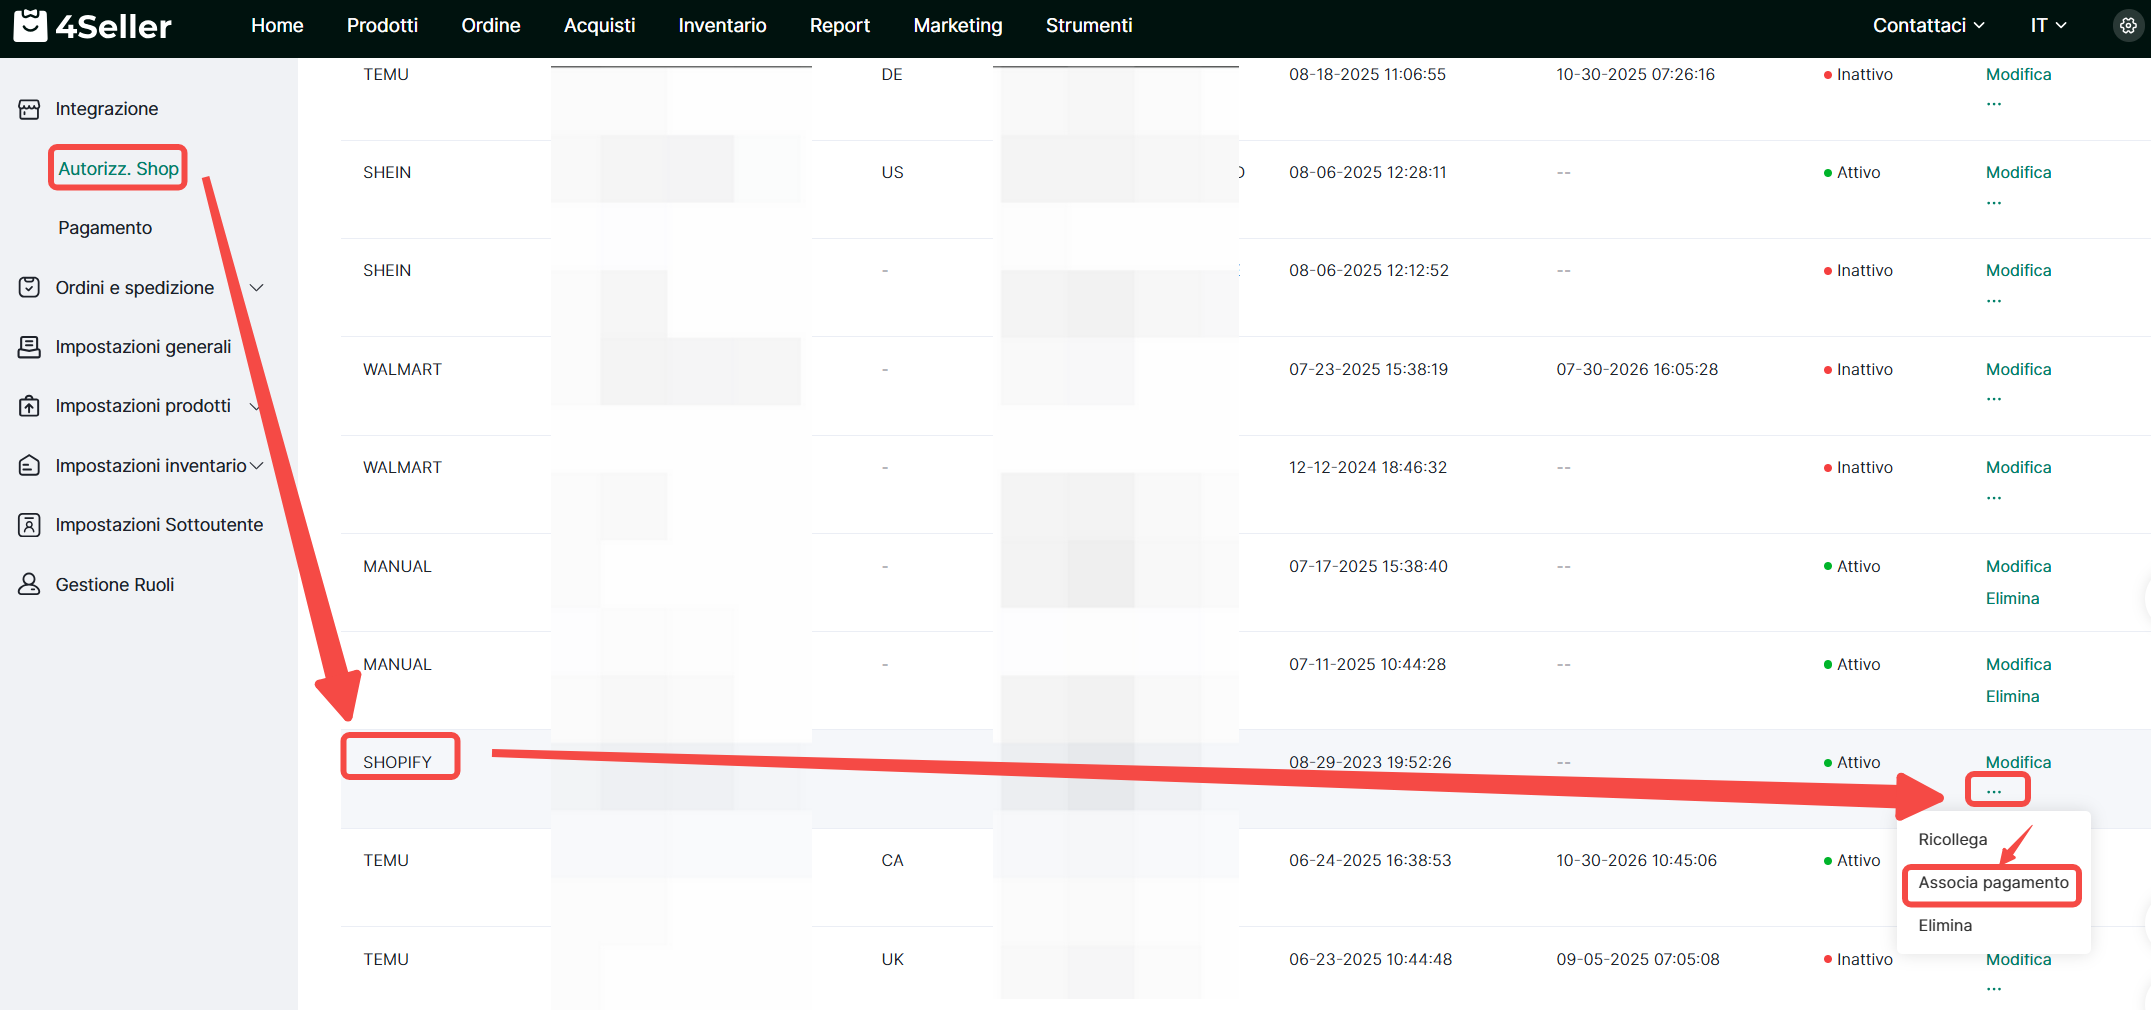2151x1010 pixels.
Task: Expand Ordini e spedizione chevron
Action: pyautogui.click(x=256, y=288)
